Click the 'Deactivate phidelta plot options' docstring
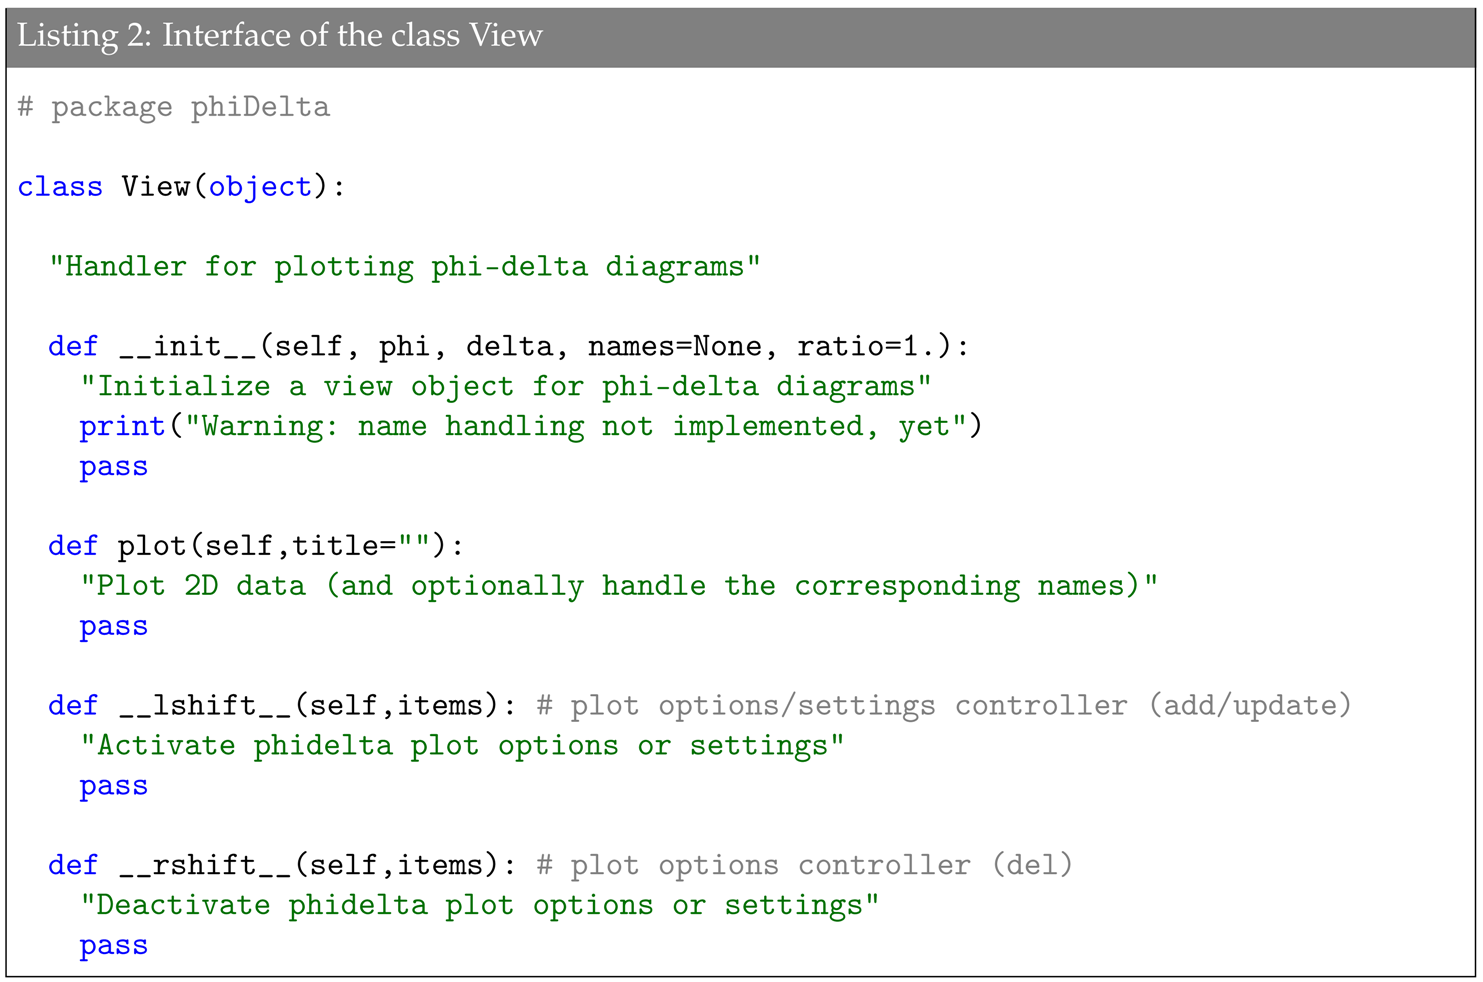Image resolution: width=1483 pixels, height=982 pixels. click(x=479, y=905)
